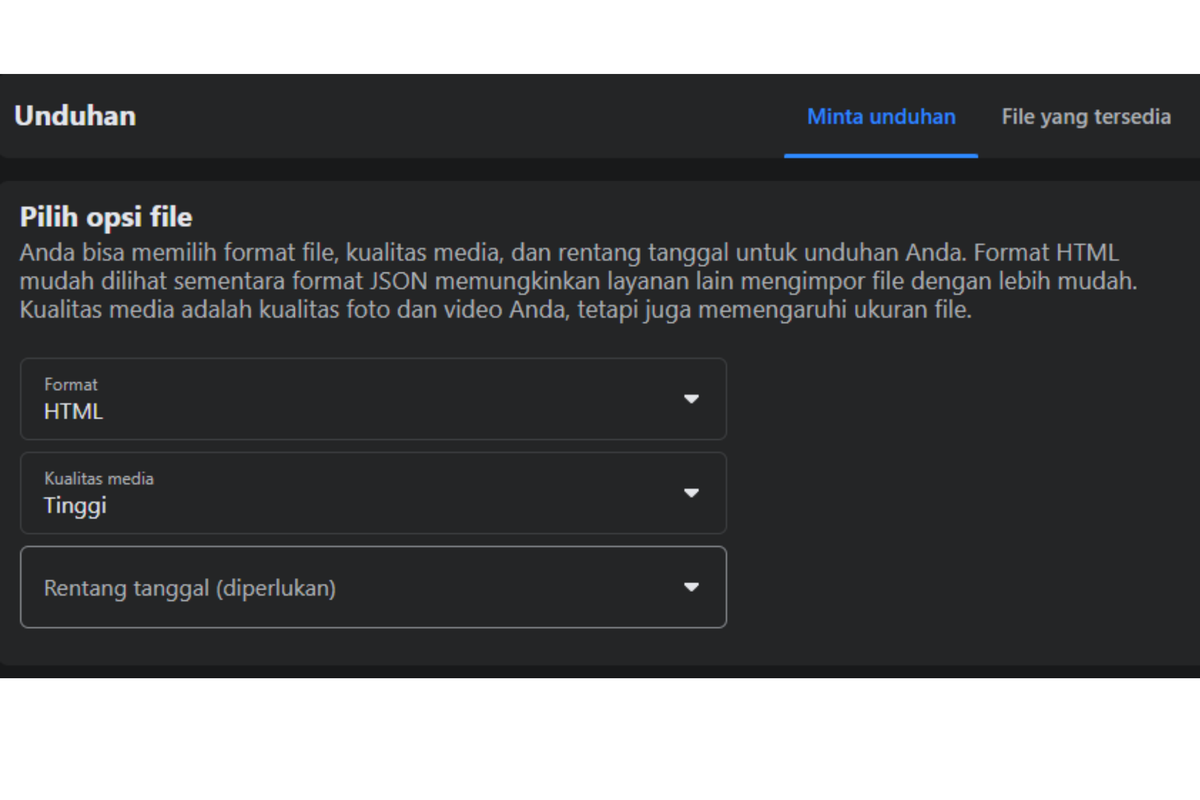The height and width of the screenshot is (800, 1200).
Task: Select the HTML format value text
Action: 72,411
